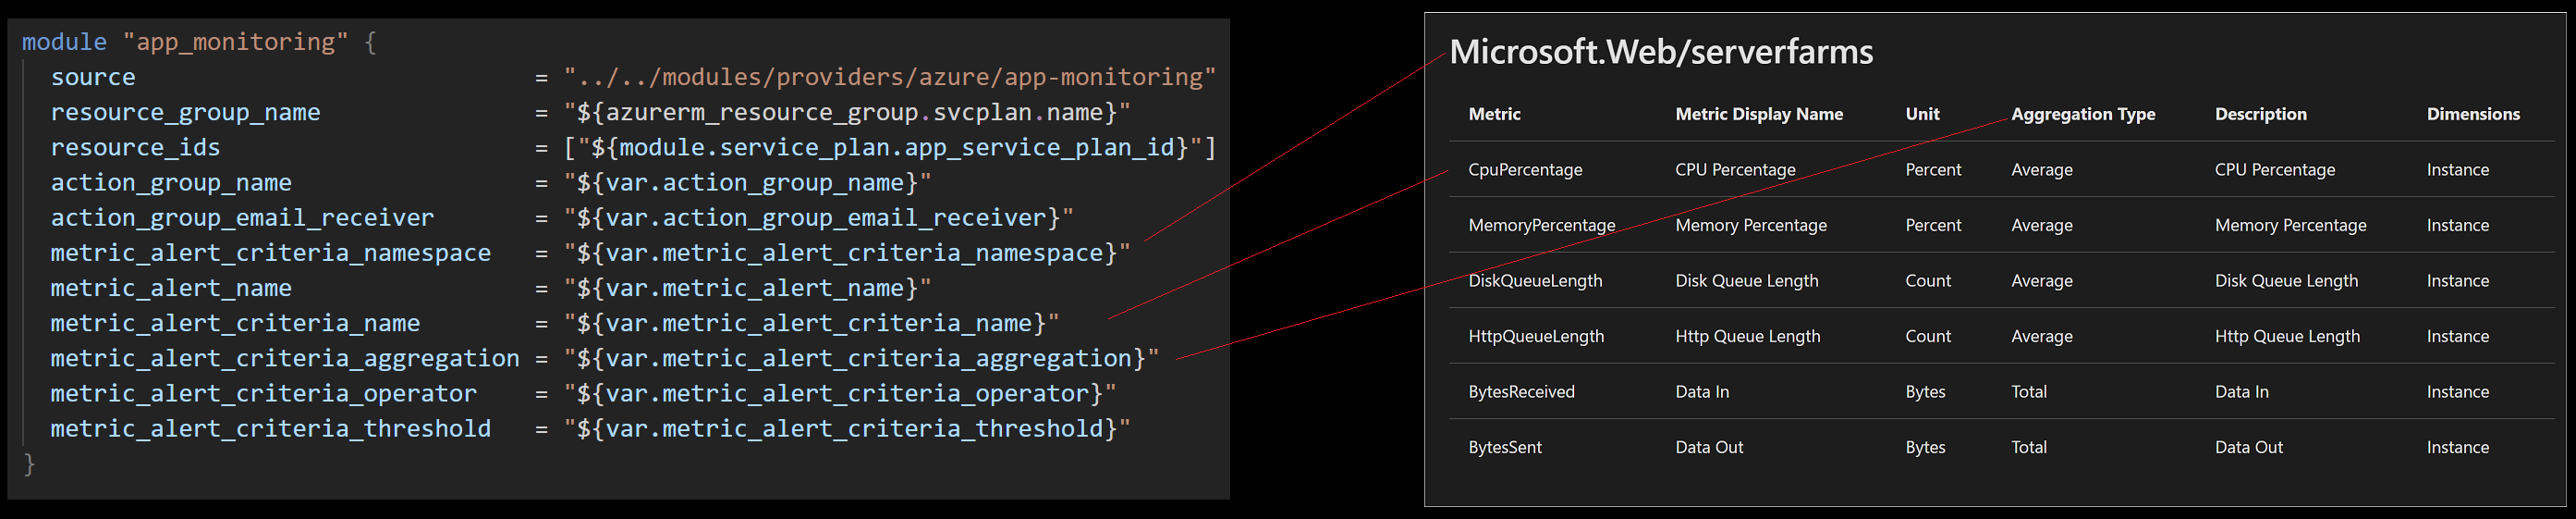
Task: Select the var.action_group_name value
Action: pos(746,182)
